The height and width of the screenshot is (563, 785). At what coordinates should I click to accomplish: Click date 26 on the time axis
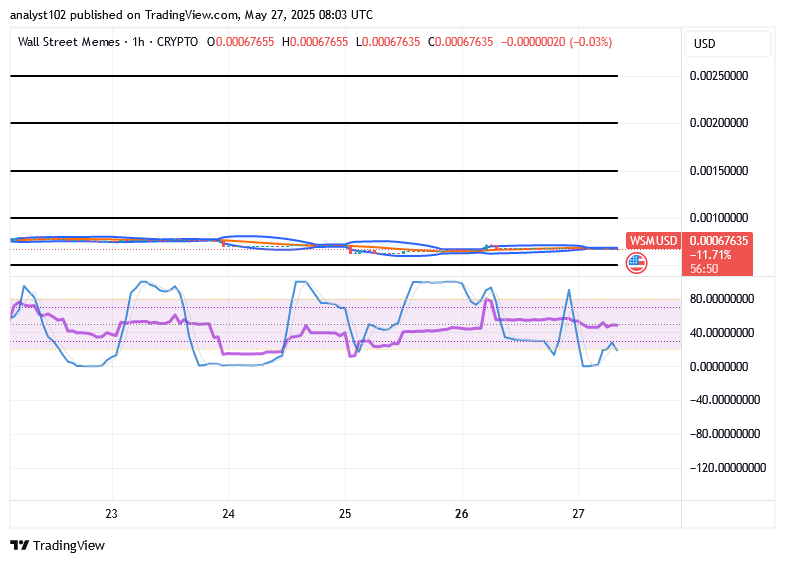tap(462, 514)
